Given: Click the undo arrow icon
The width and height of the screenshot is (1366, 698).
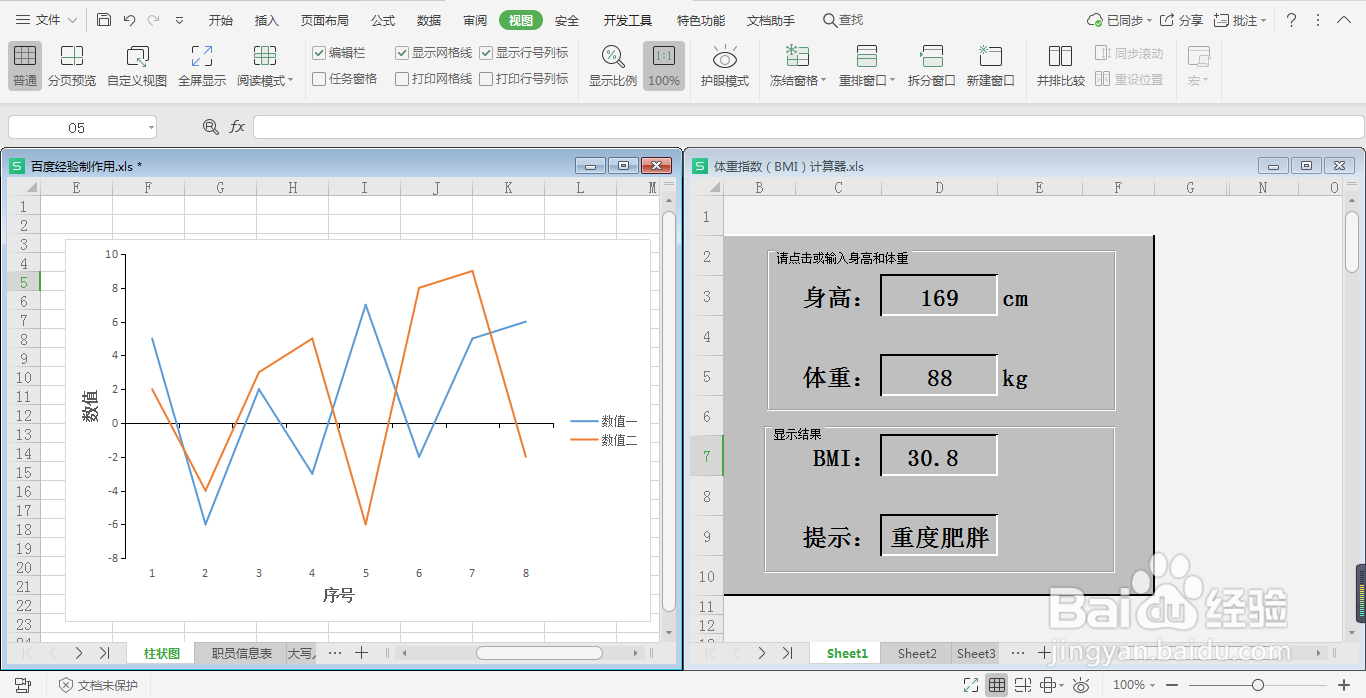Looking at the screenshot, I should 129,20.
